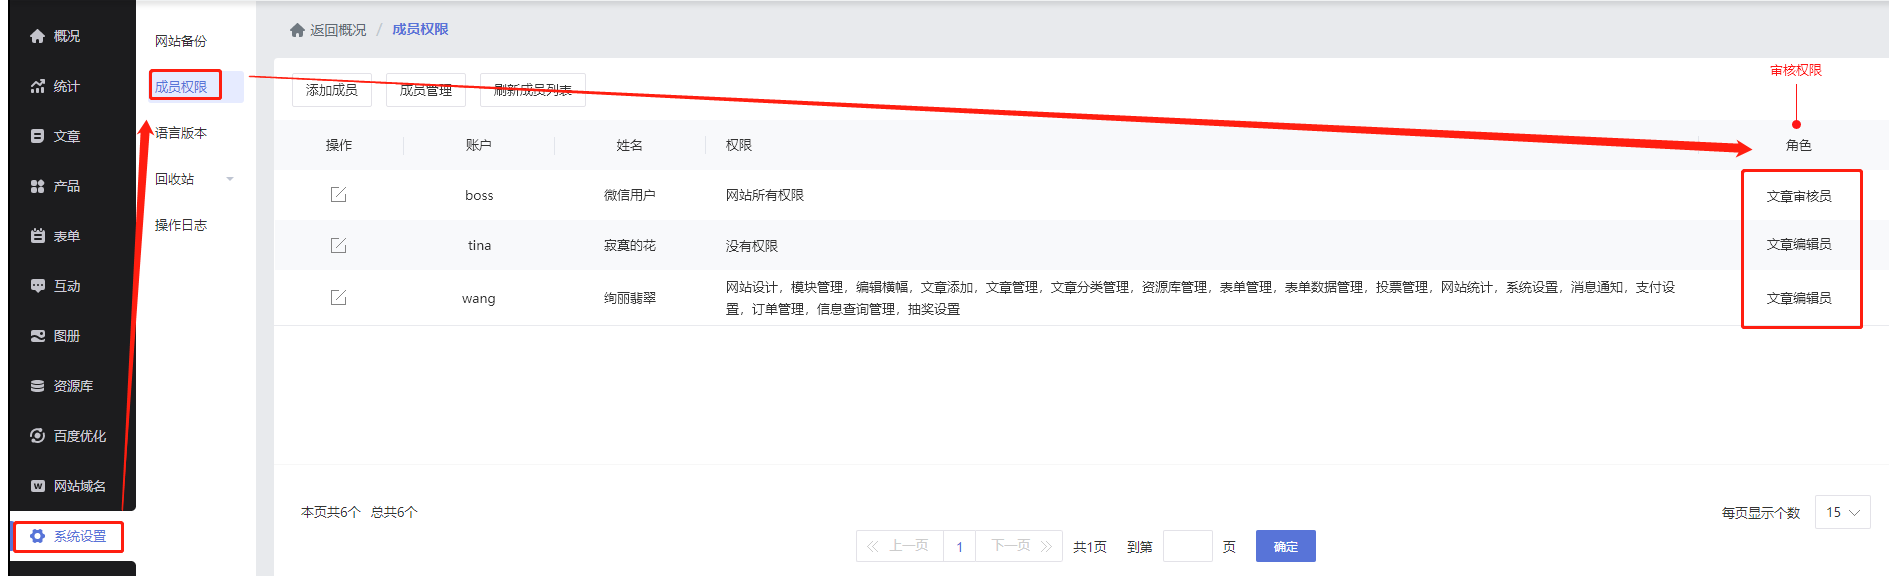Image resolution: width=1889 pixels, height=576 pixels.
Task: Click the document icon beside 文章
Action: point(38,136)
